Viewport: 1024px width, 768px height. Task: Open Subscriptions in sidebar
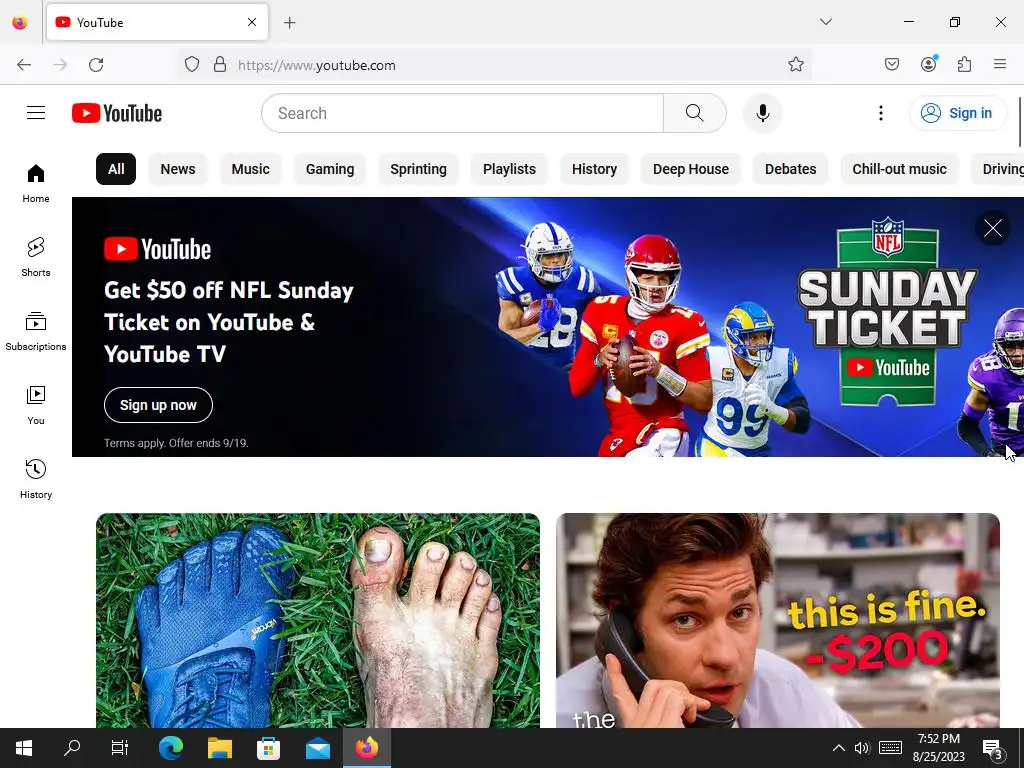tap(36, 332)
